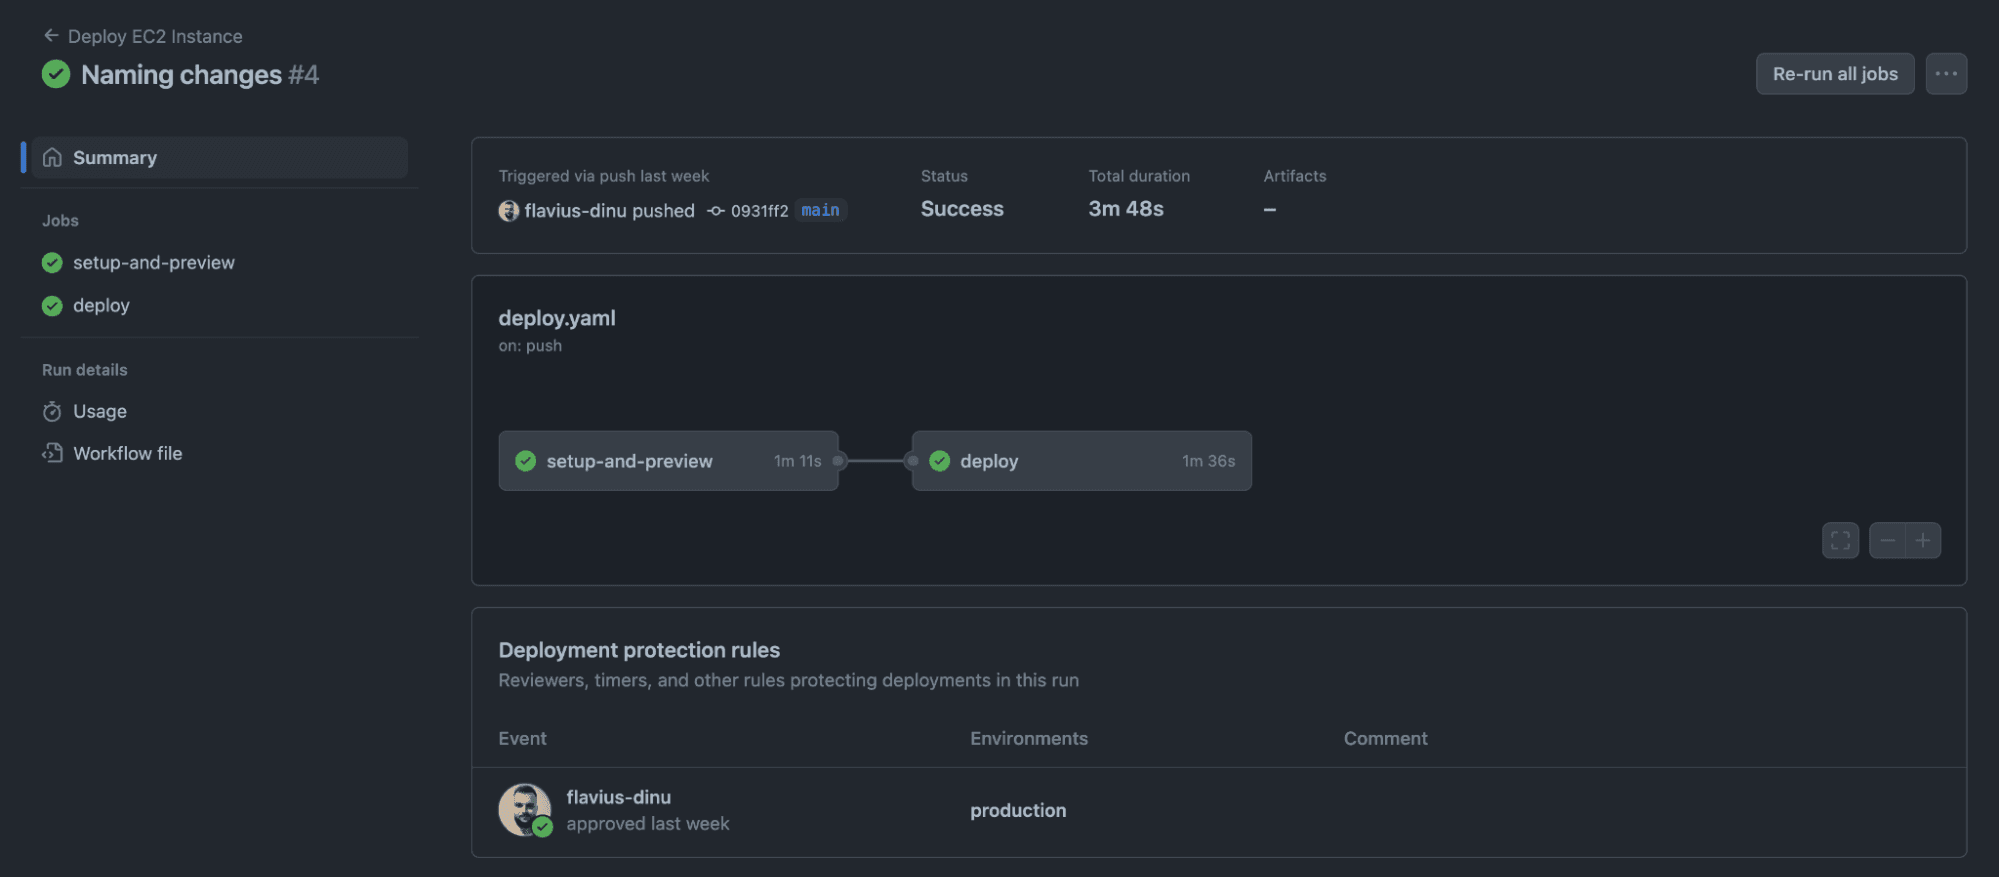
Task: Open flavius-dinu reviewer name link
Action: tap(619, 797)
